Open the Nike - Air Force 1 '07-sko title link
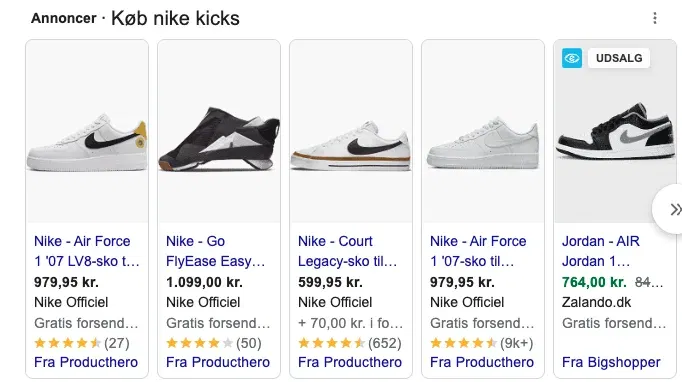Screen dimensions: 682x382 point(478,251)
